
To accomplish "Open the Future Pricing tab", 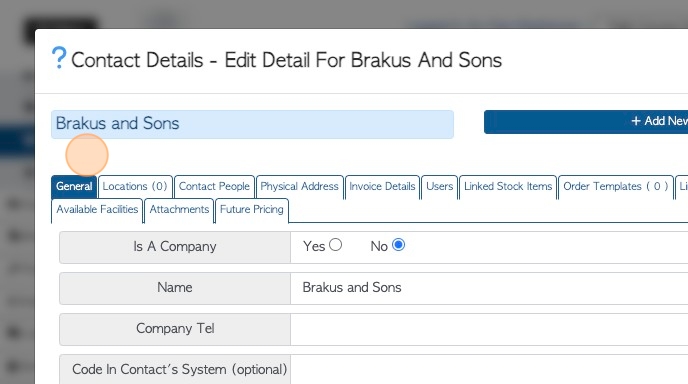I will 252,210.
